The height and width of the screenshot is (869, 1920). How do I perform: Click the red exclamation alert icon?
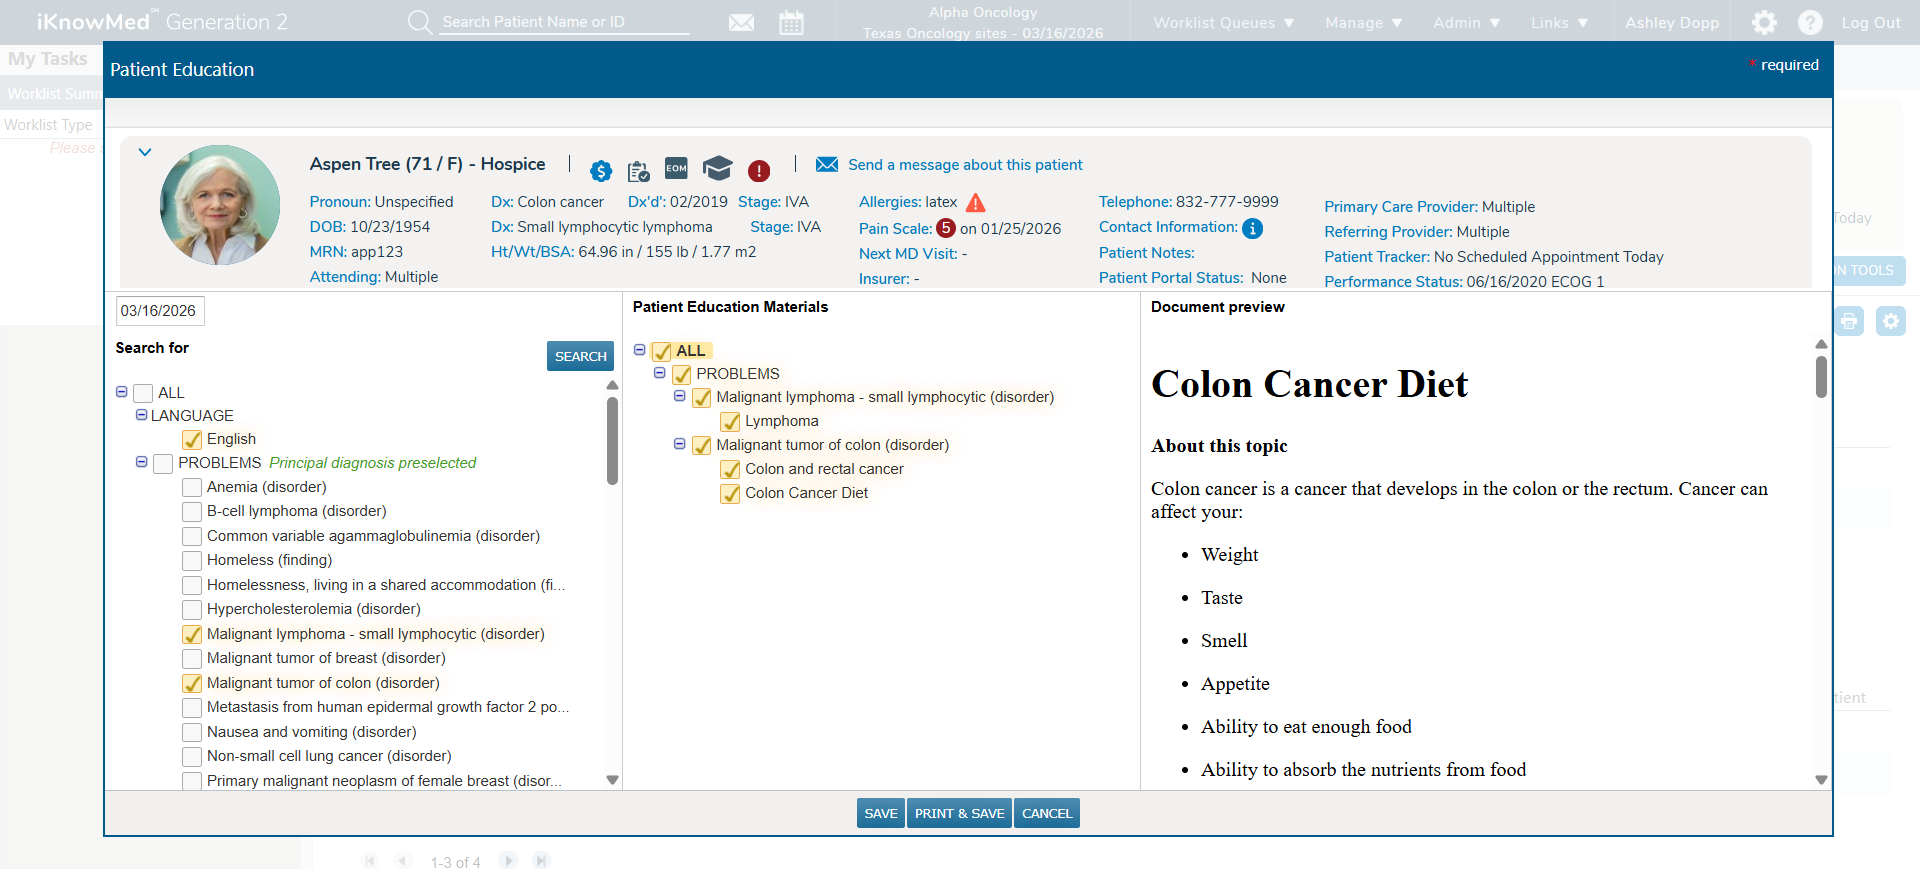pos(759,171)
